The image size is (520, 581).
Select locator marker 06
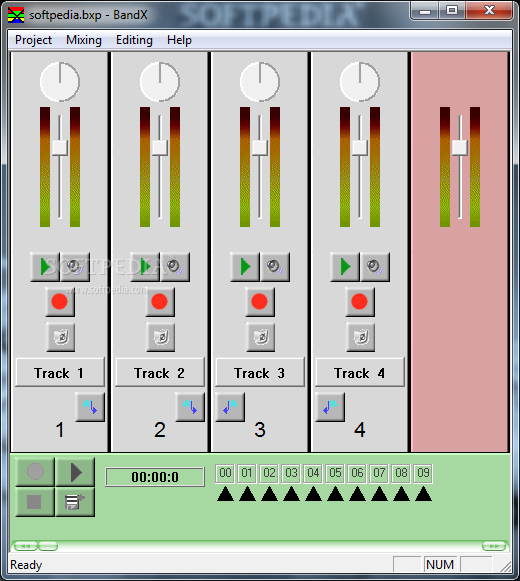tap(357, 473)
